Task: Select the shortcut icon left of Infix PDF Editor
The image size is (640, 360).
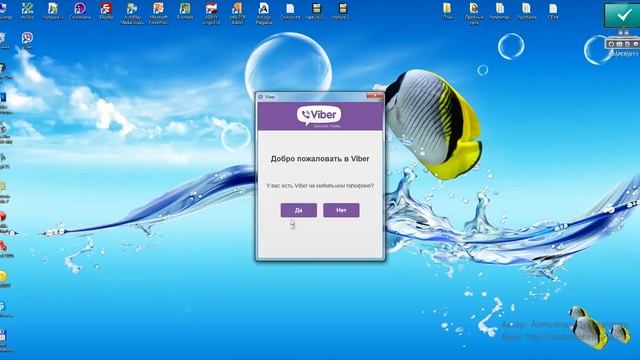Action: click(x=211, y=13)
